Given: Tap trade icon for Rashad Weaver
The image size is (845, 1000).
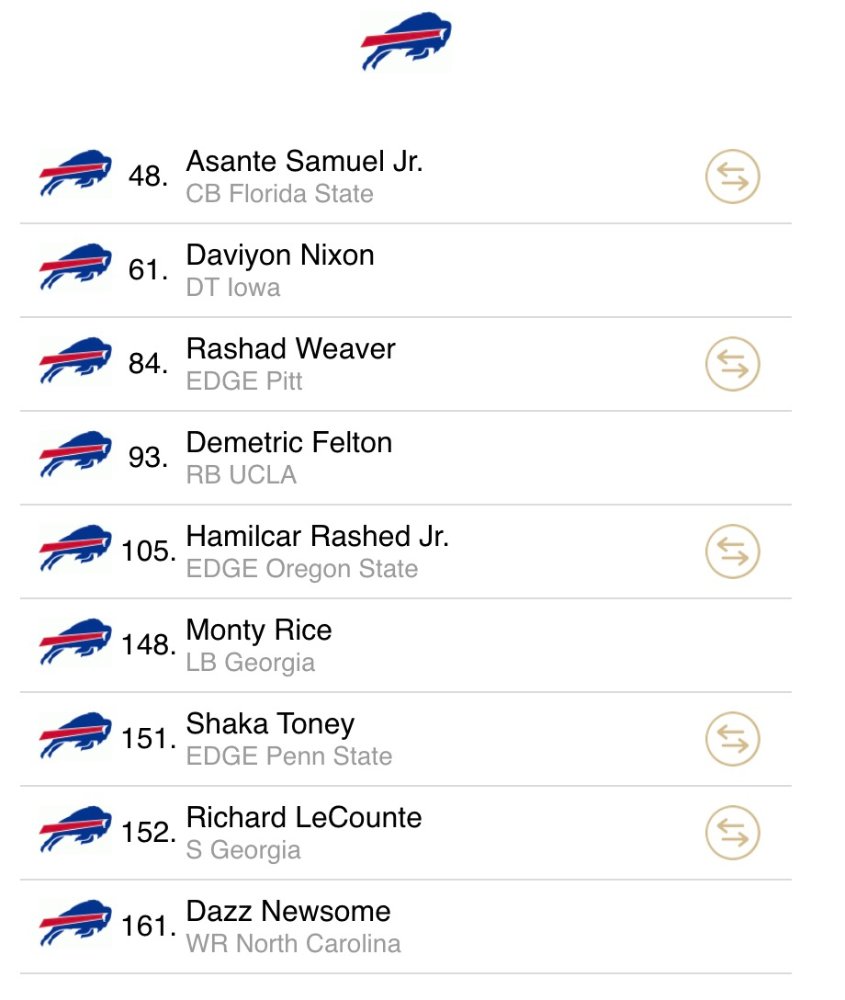Looking at the screenshot, I should pos(732,364).
